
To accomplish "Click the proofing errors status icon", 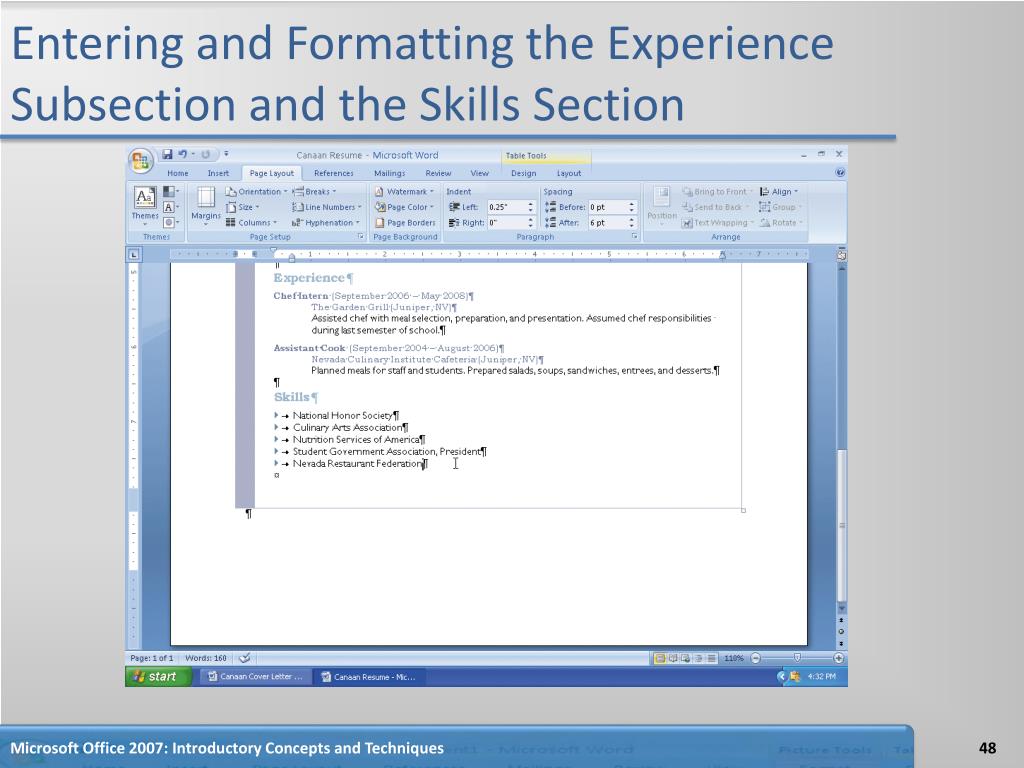I will [245, 658].
